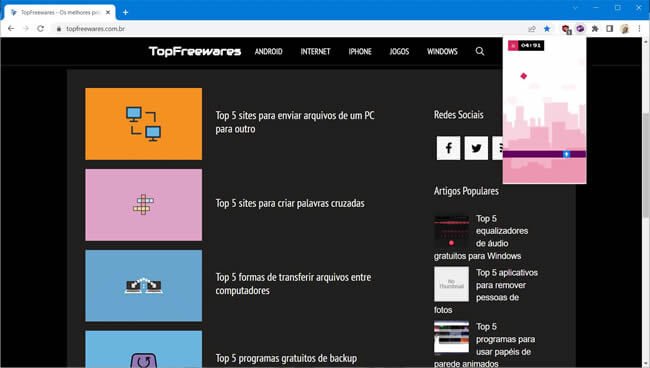This screenshot has height=368, width=650.
Task: Click the page vertical scrollbar
Action: tap(646, 164)
